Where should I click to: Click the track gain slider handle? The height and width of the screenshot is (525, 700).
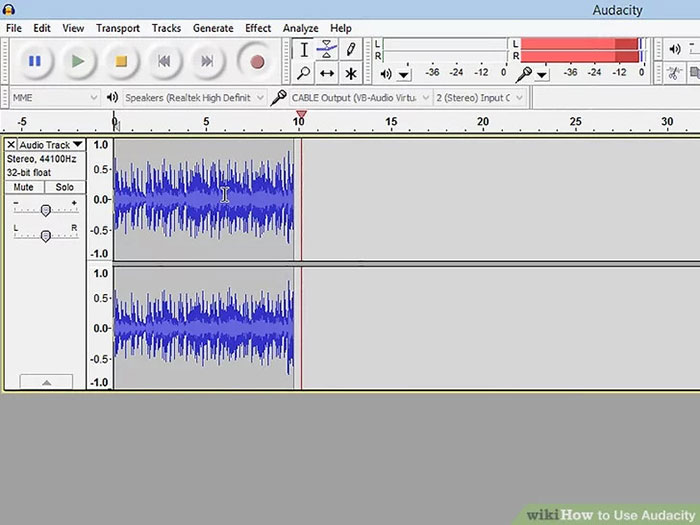[x=45, y=209]
